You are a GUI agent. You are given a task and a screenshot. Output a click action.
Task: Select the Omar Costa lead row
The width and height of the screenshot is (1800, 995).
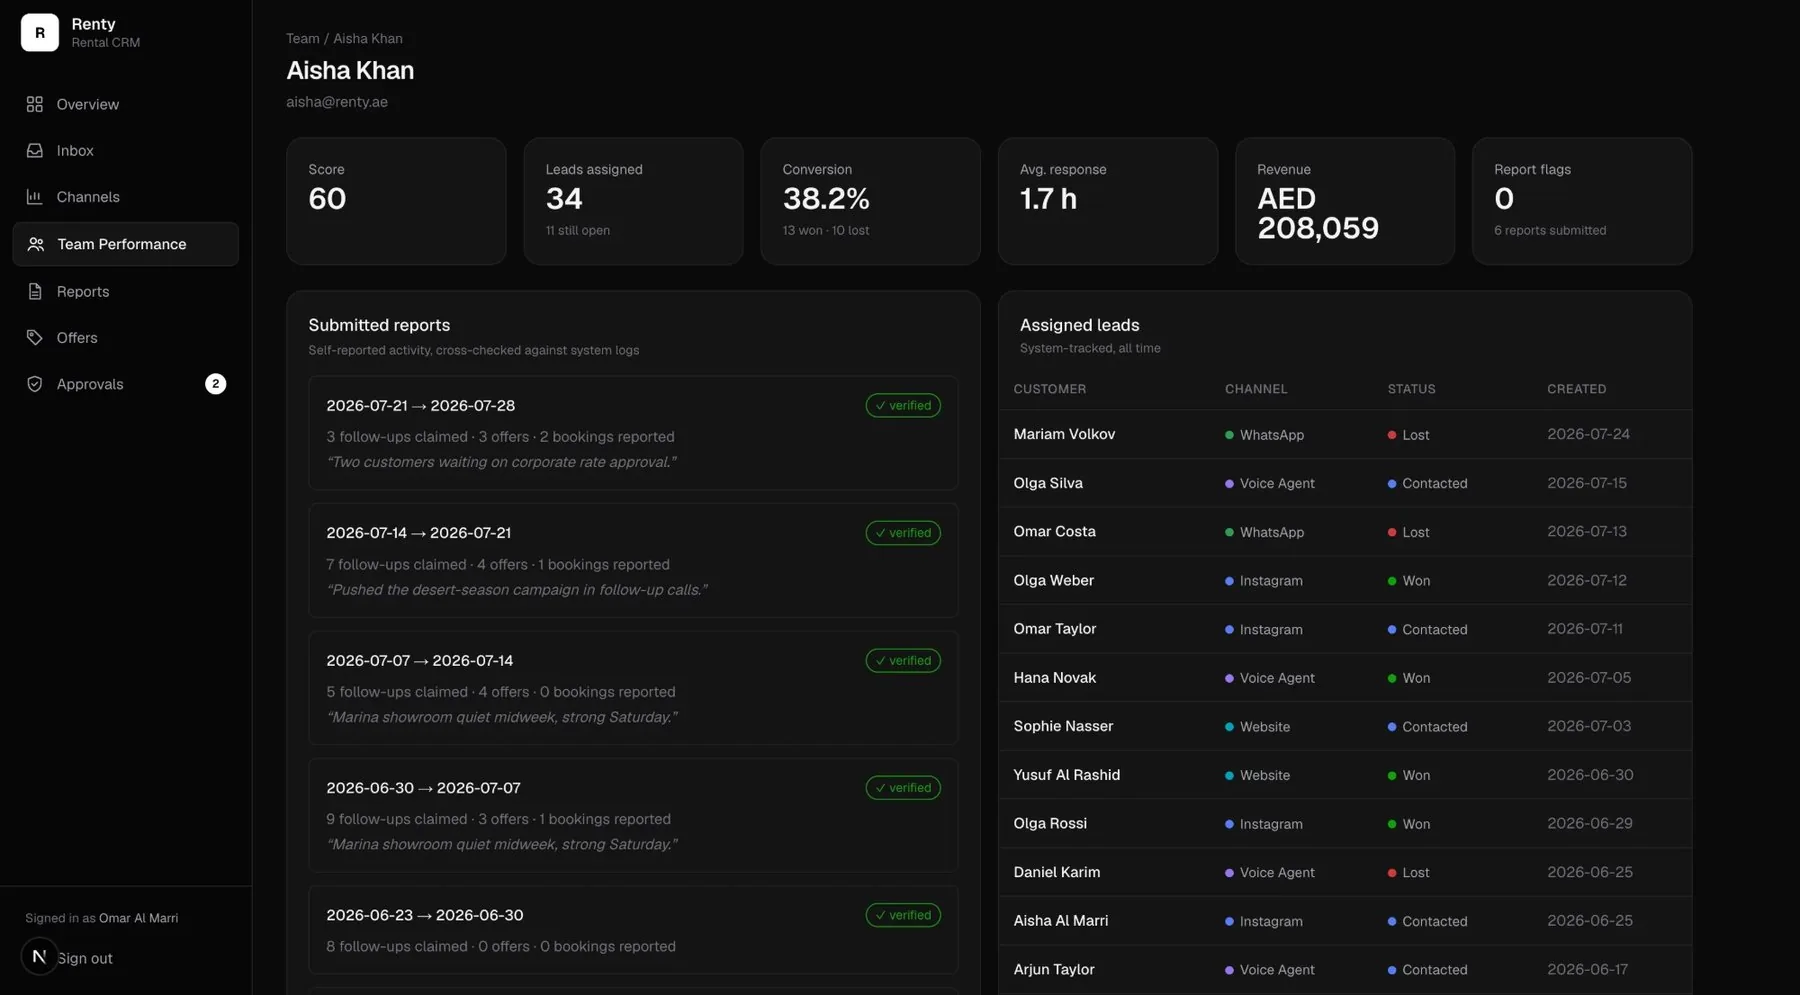tap(1345, 531)
